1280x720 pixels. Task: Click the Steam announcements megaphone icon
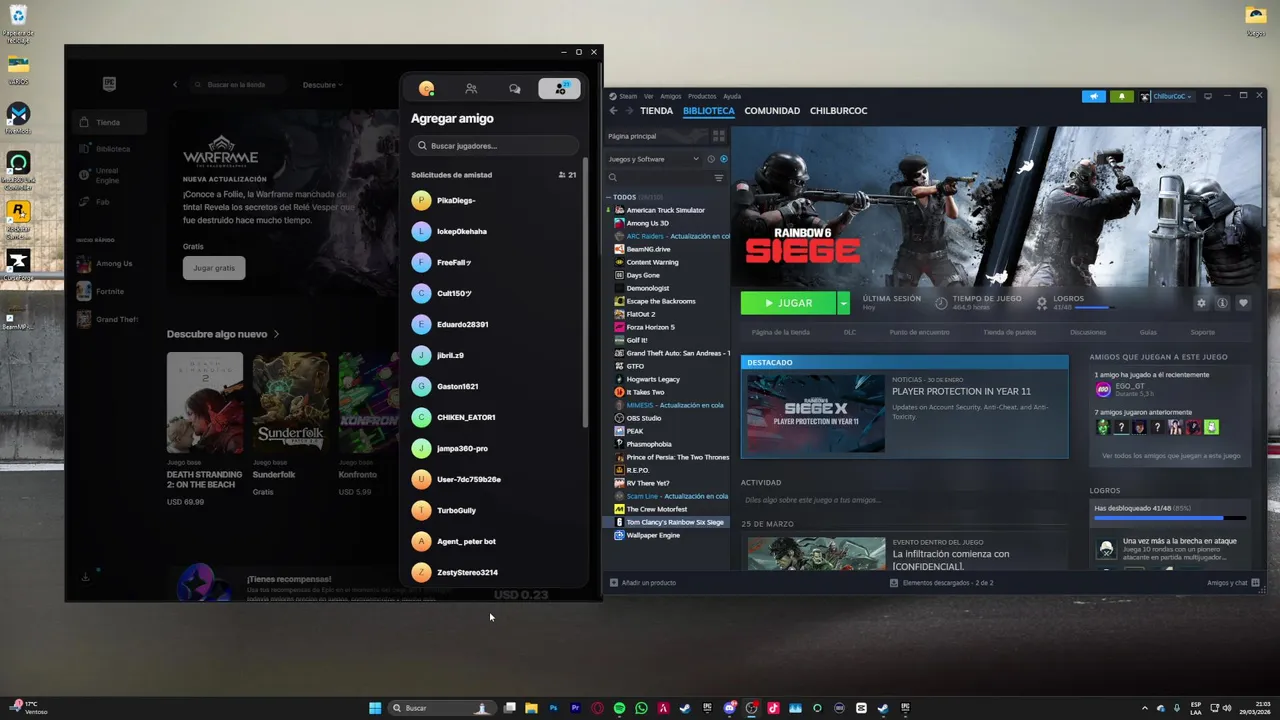coord(1094,96)
